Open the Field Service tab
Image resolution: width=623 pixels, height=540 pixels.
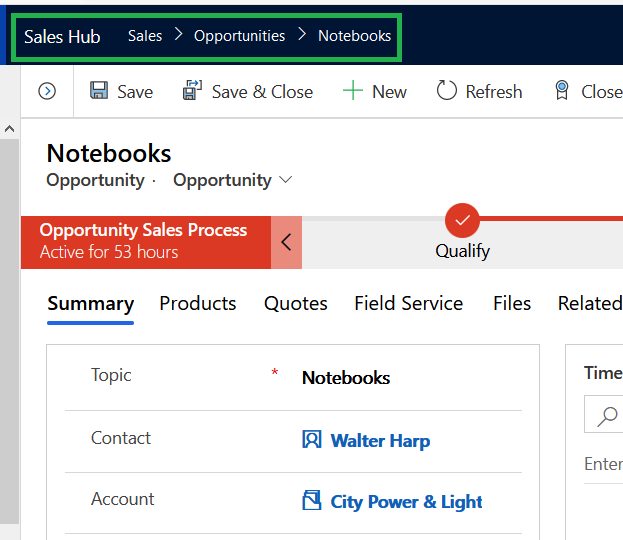[x=408, y=304]
